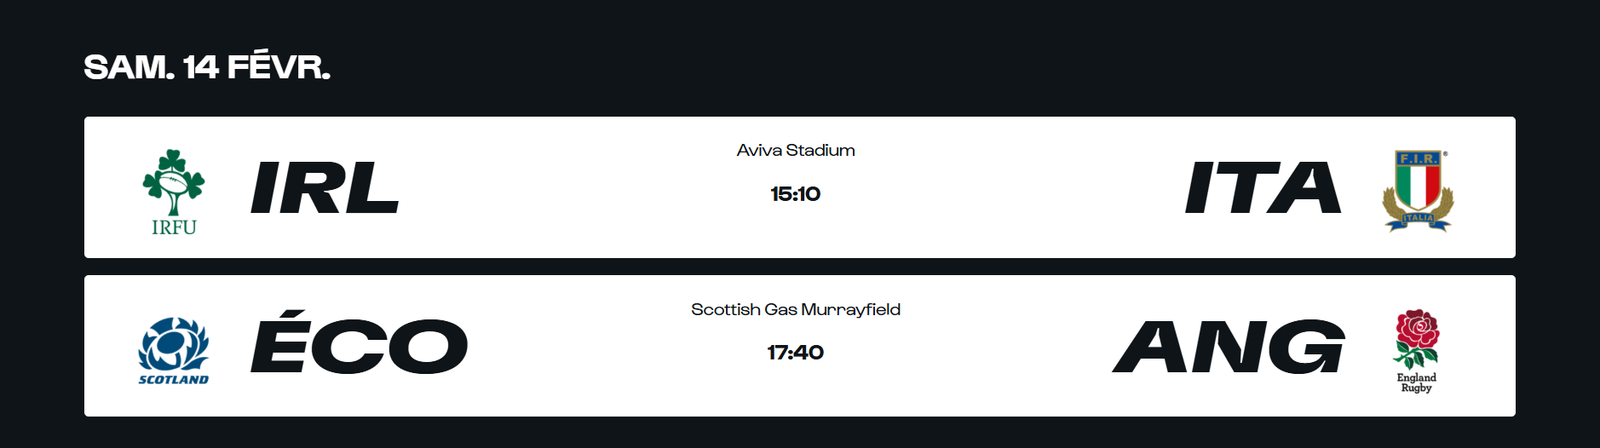Click the Scotland thistle emblem
The width and height of the screenshot is (1600, 448).
[x=174, y=344]
